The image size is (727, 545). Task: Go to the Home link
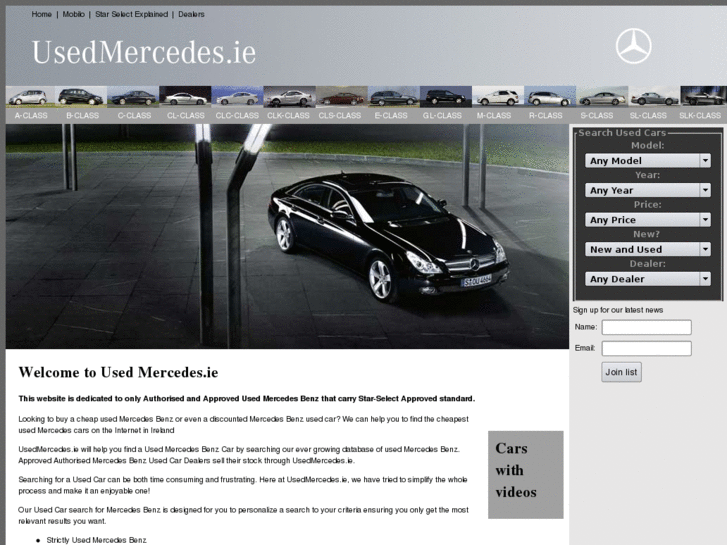point(41,14)
